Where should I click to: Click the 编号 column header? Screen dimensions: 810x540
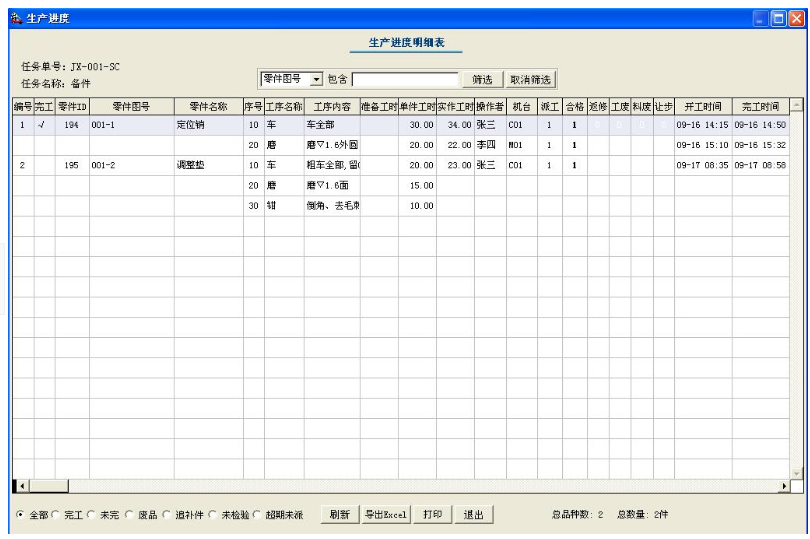[23, 107]
